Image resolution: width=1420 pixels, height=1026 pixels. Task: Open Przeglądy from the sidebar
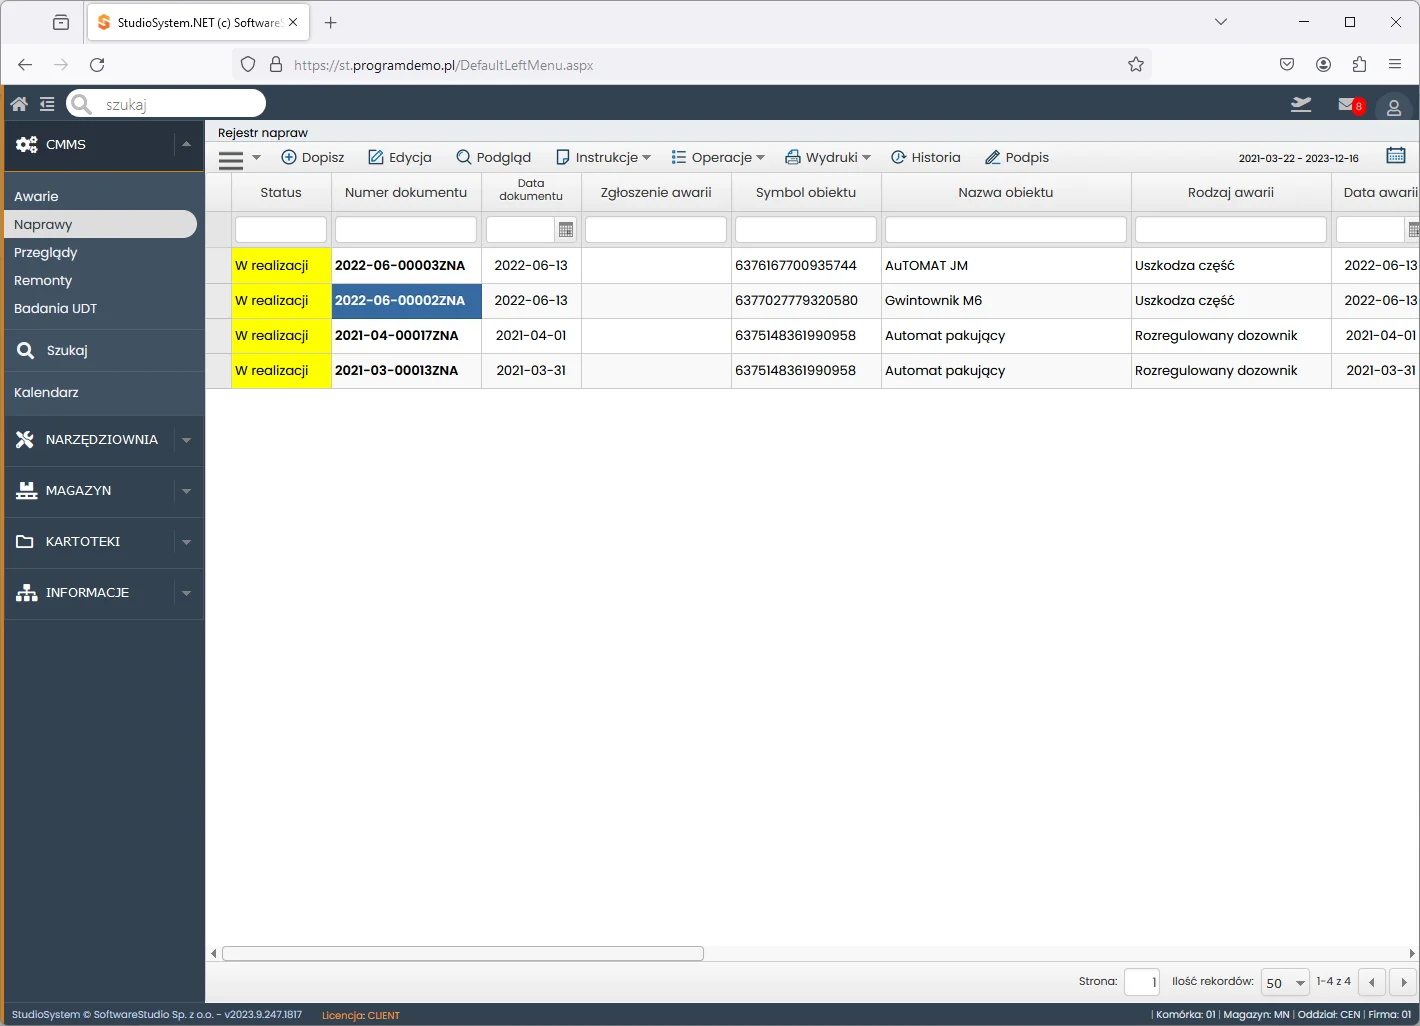[x=46, y=253]
